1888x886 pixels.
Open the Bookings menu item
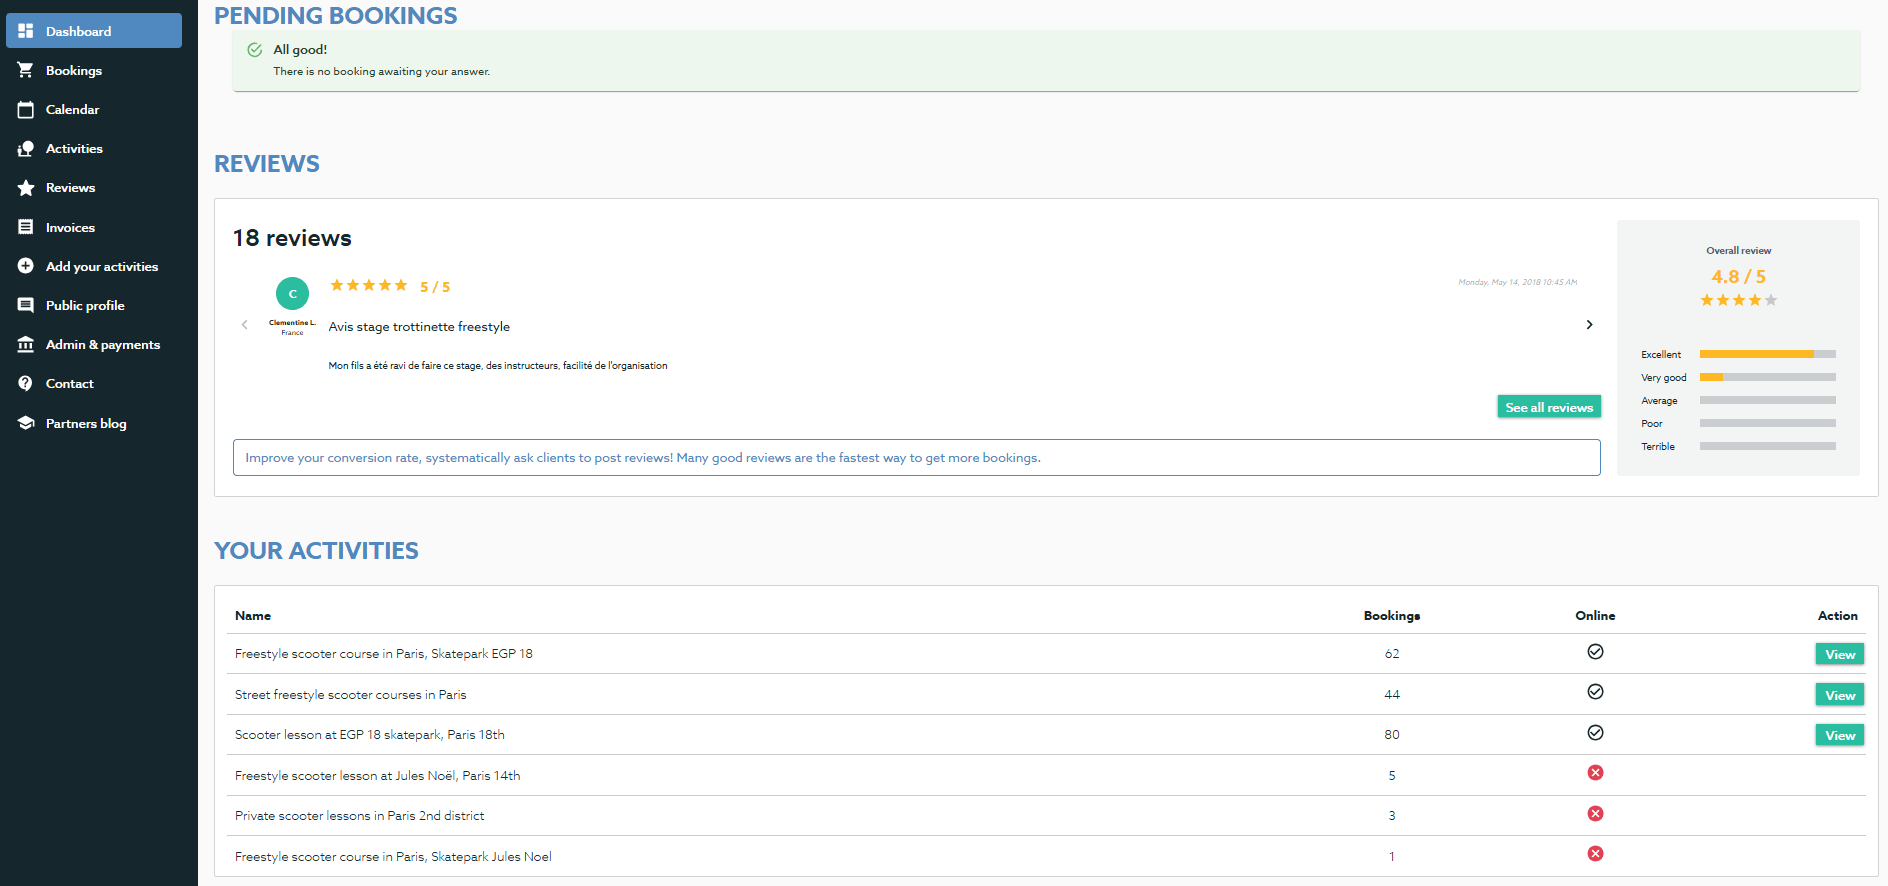pos(94,70)
